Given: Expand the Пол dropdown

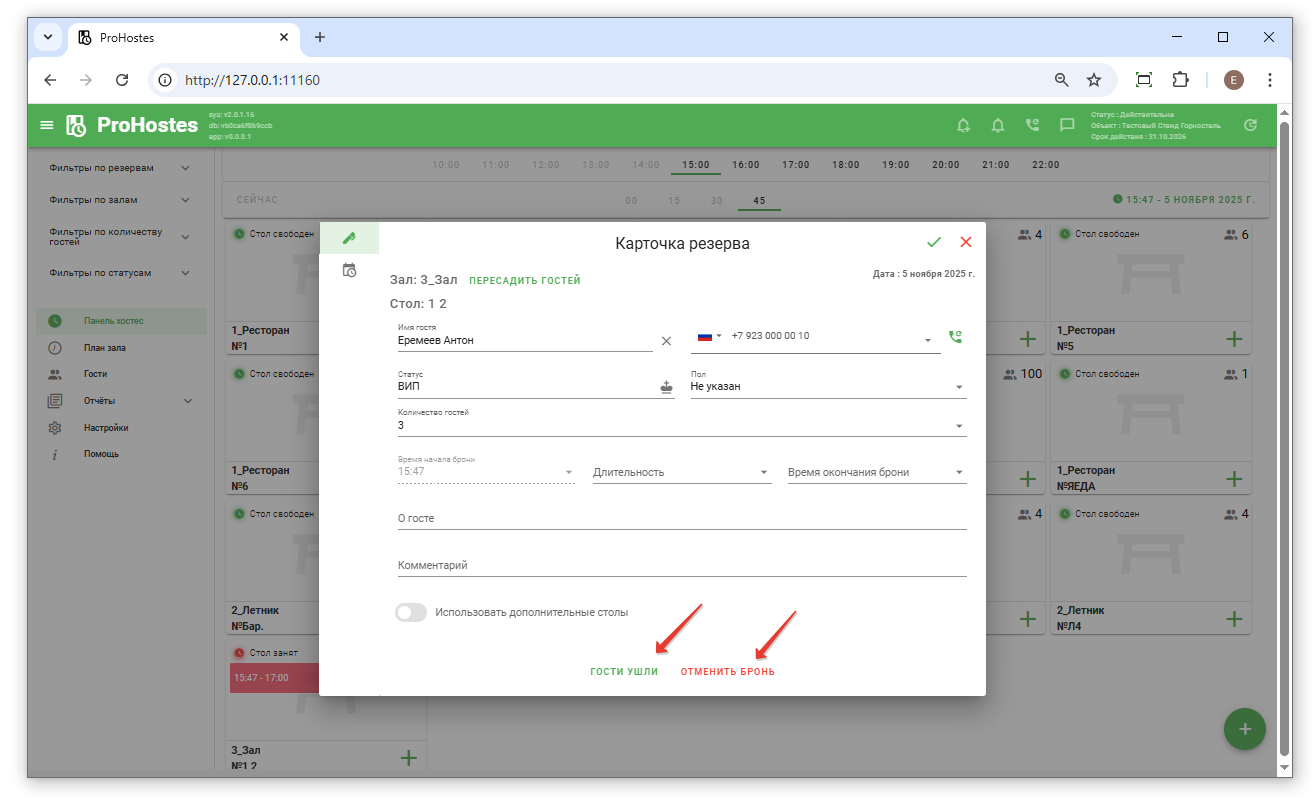Looking at the screenshot, I should 828,387.
